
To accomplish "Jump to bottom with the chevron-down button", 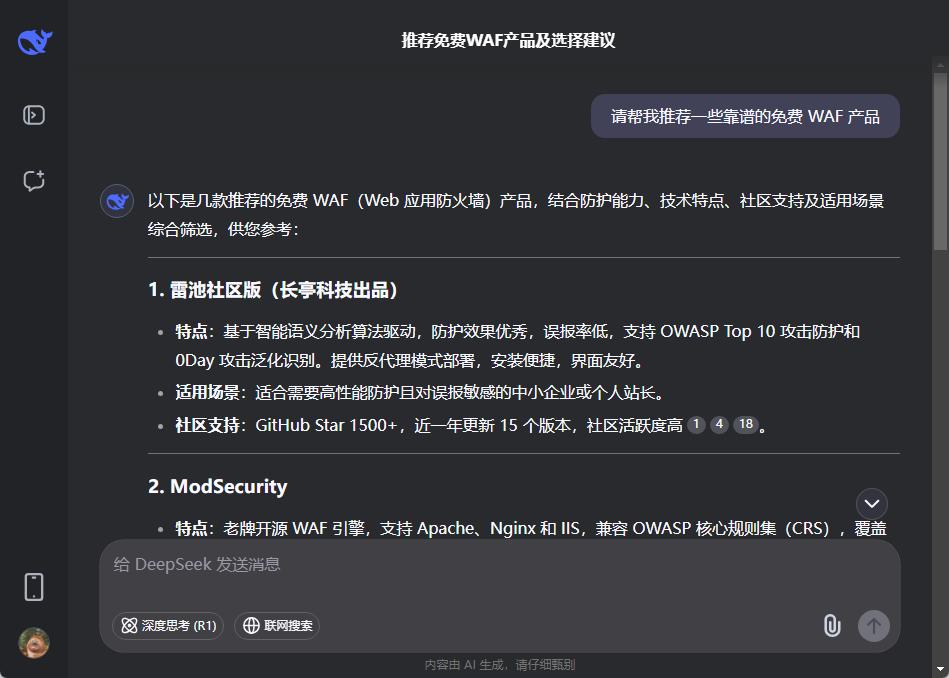I will (872, 504).
